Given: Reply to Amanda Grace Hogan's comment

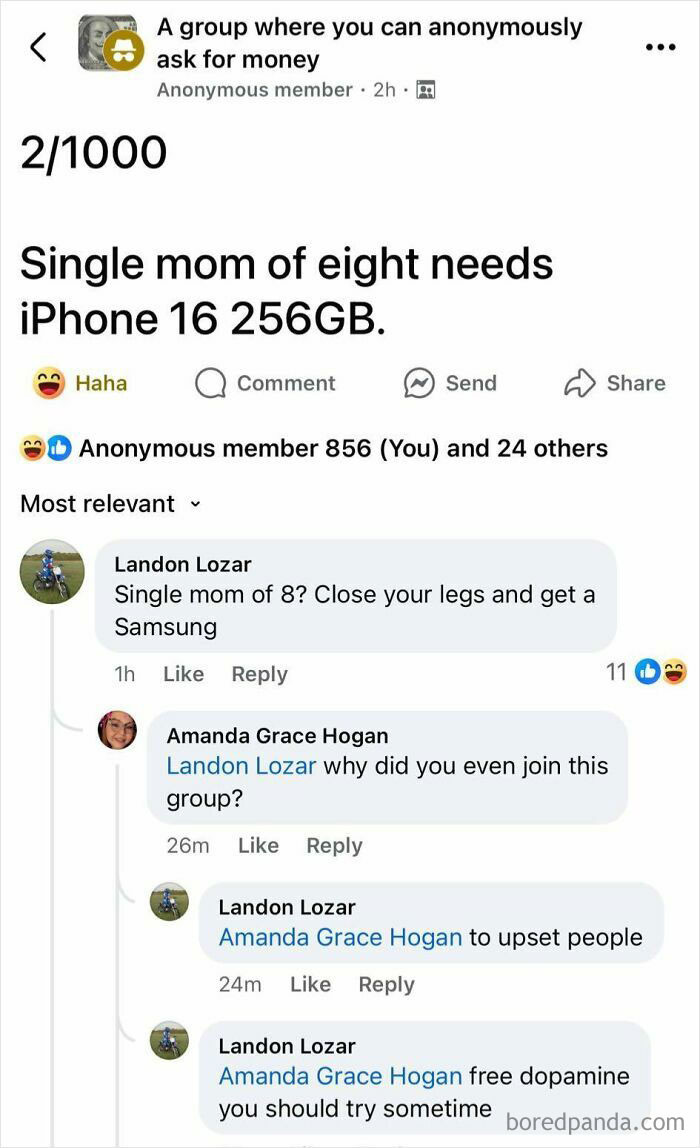Looking at the screenshot, I should click(x=334, y=845).
